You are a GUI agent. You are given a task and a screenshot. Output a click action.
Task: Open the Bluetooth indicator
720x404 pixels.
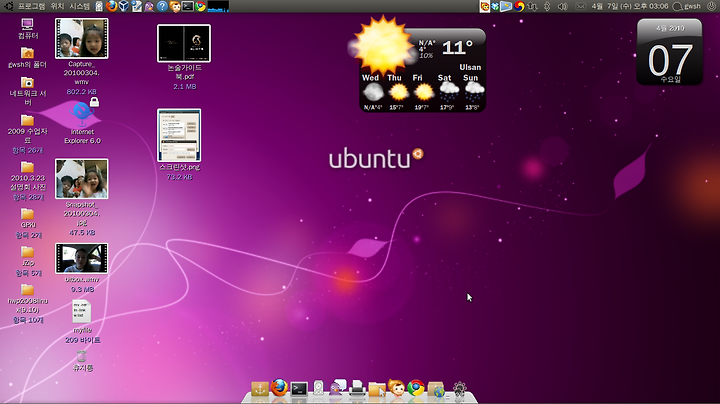click(x=547, y=6)
